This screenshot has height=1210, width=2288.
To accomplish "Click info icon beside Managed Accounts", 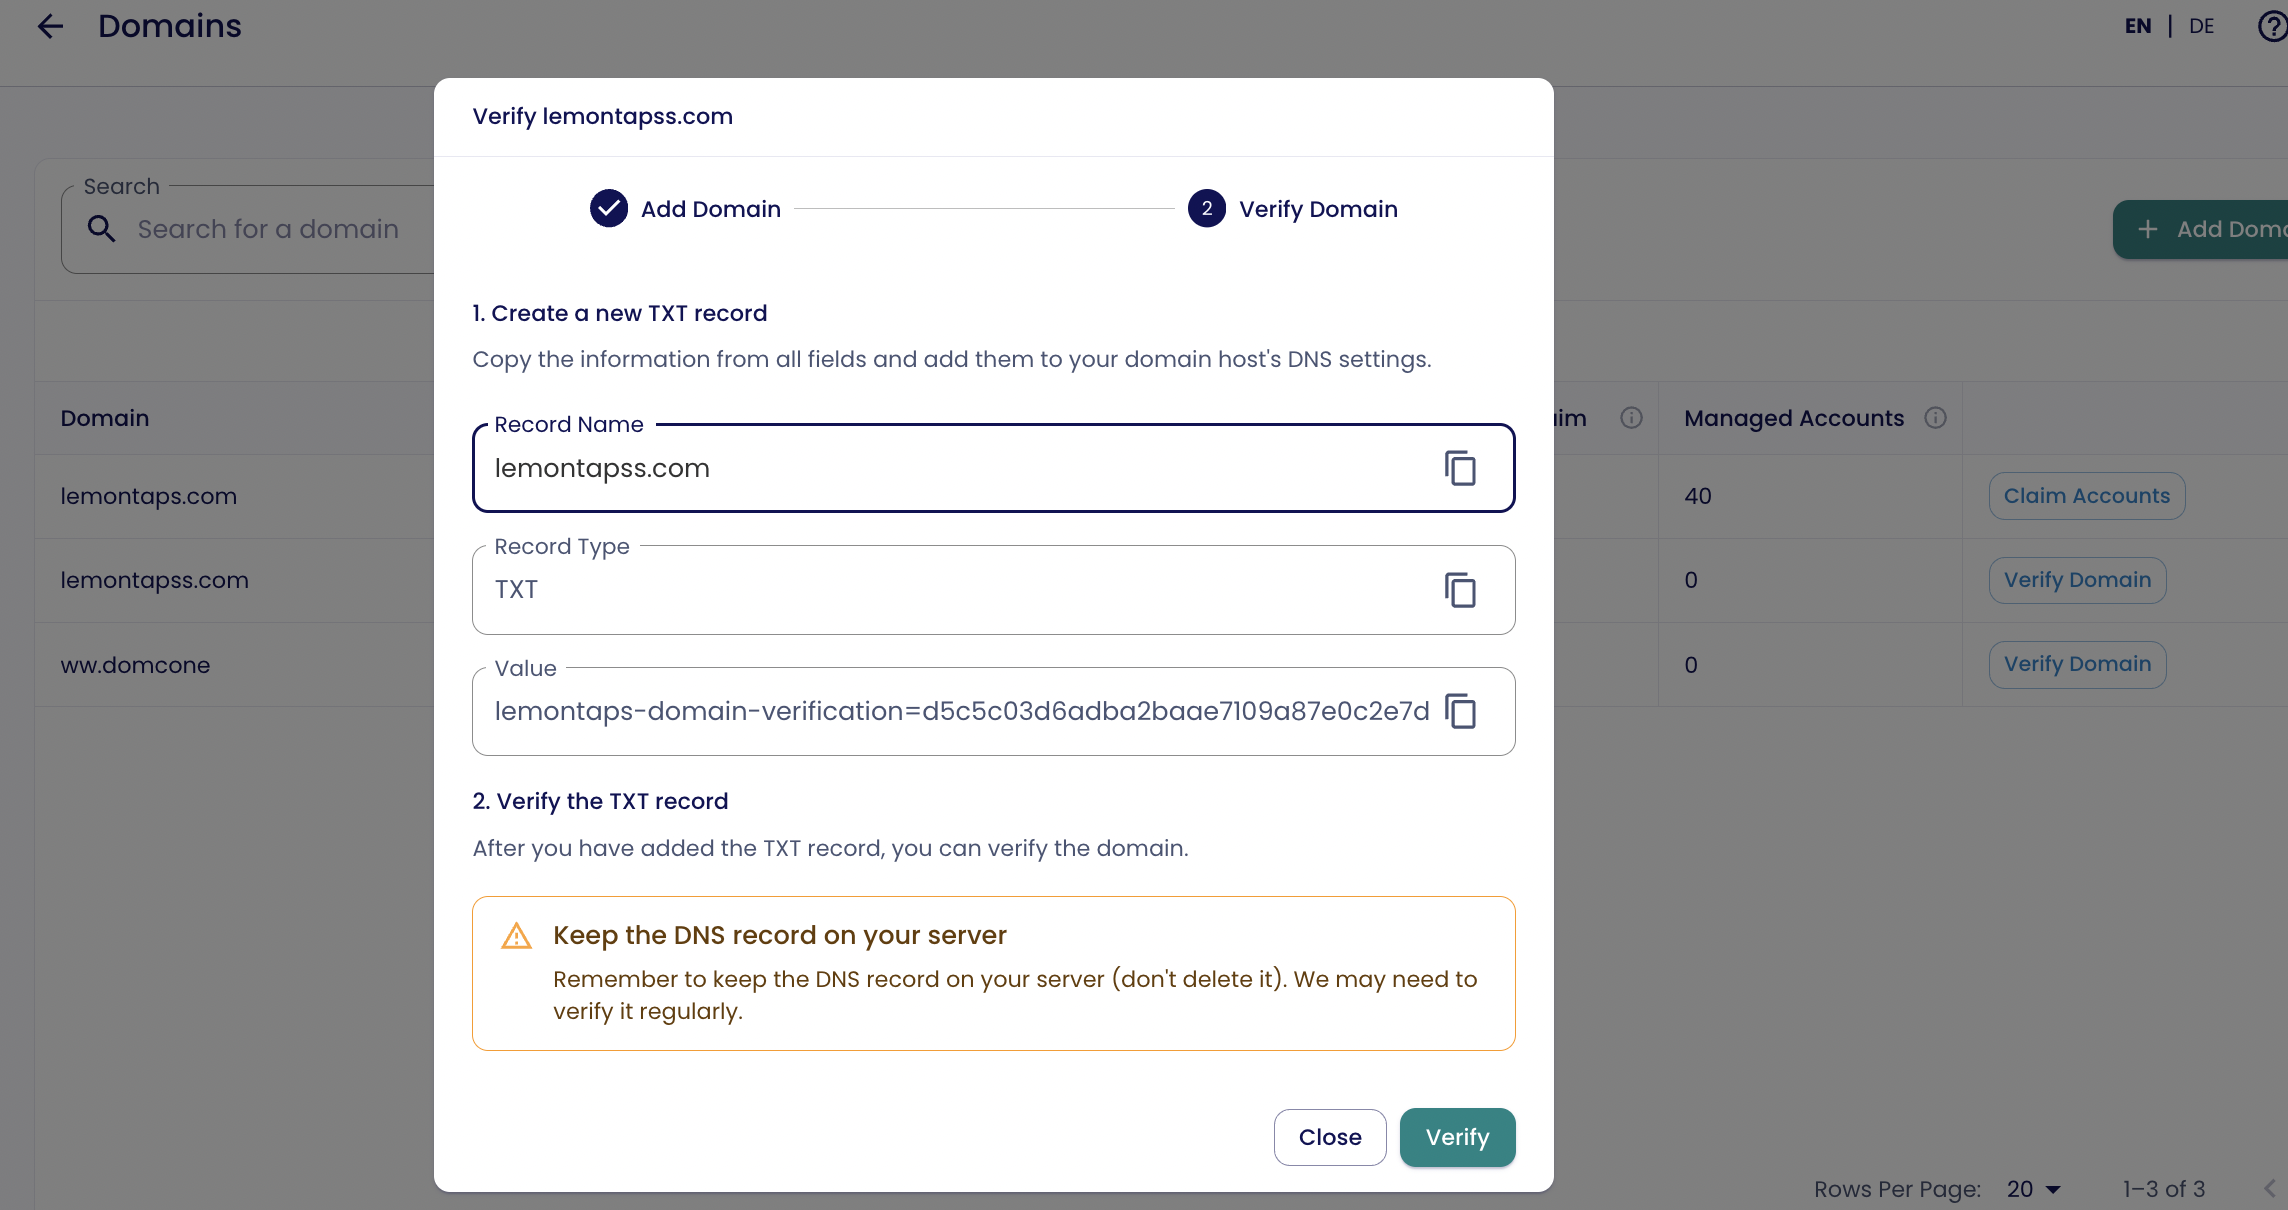I will pos(1935,418).
